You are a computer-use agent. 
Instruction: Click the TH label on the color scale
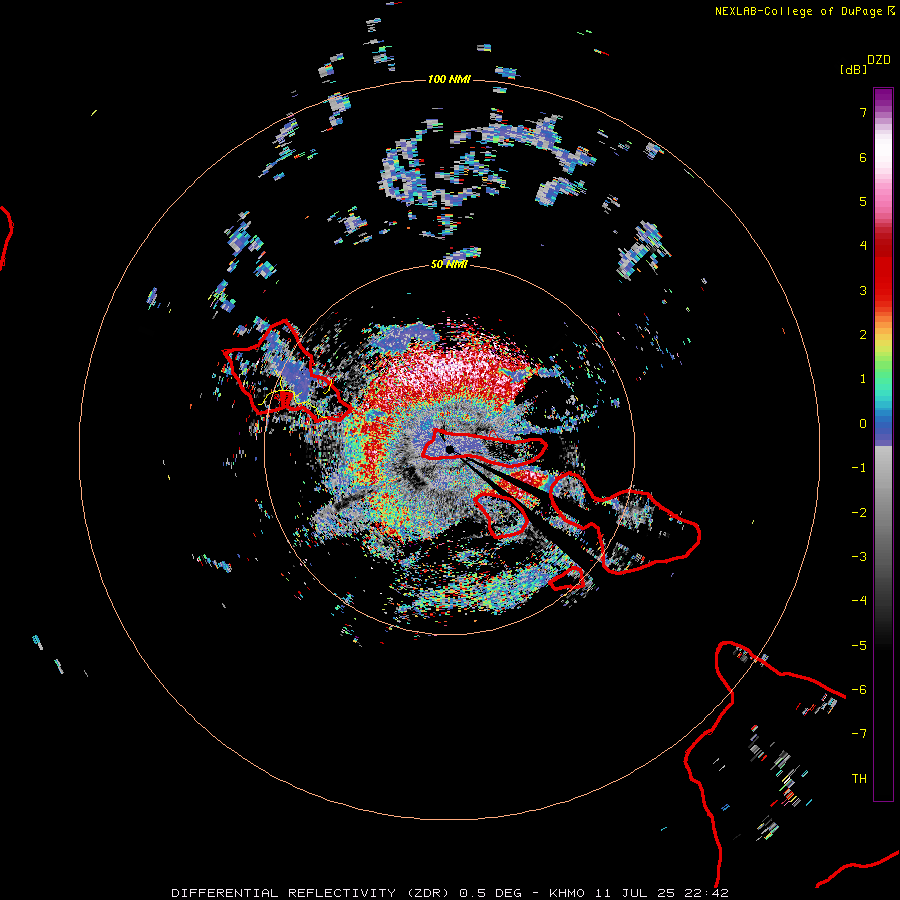click(x=859, y=779)
